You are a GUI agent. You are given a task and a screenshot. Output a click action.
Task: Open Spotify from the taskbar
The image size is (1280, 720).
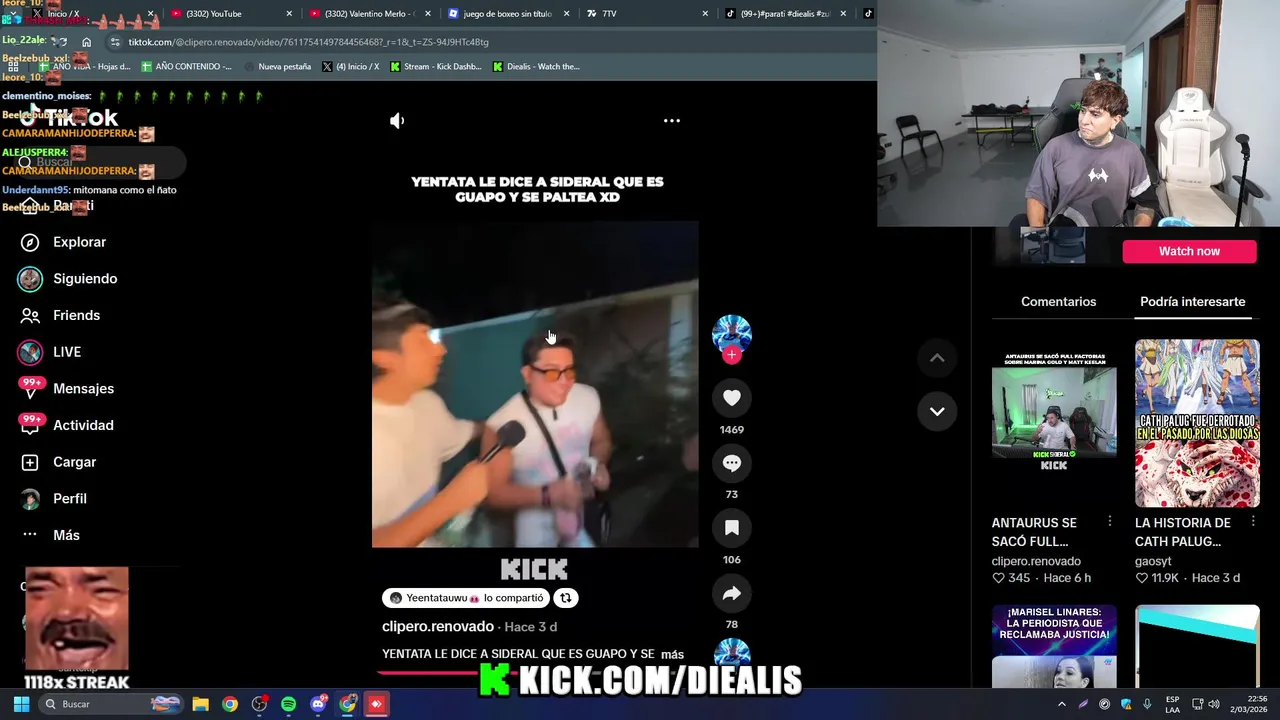tap(289, 704)
